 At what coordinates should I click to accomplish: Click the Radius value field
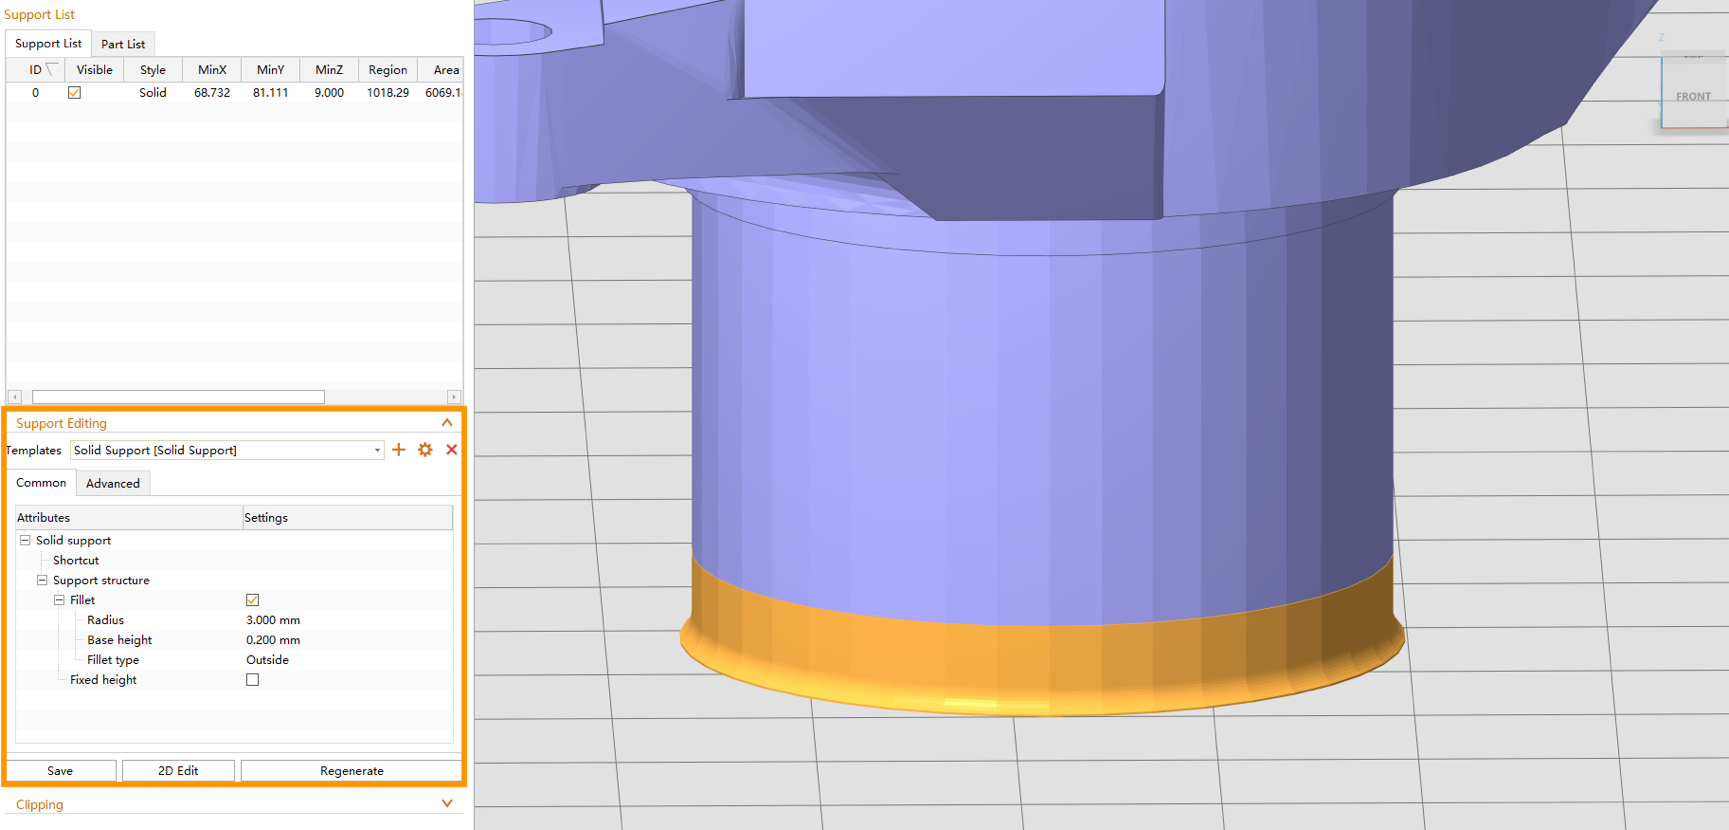[x=347, y=620]
